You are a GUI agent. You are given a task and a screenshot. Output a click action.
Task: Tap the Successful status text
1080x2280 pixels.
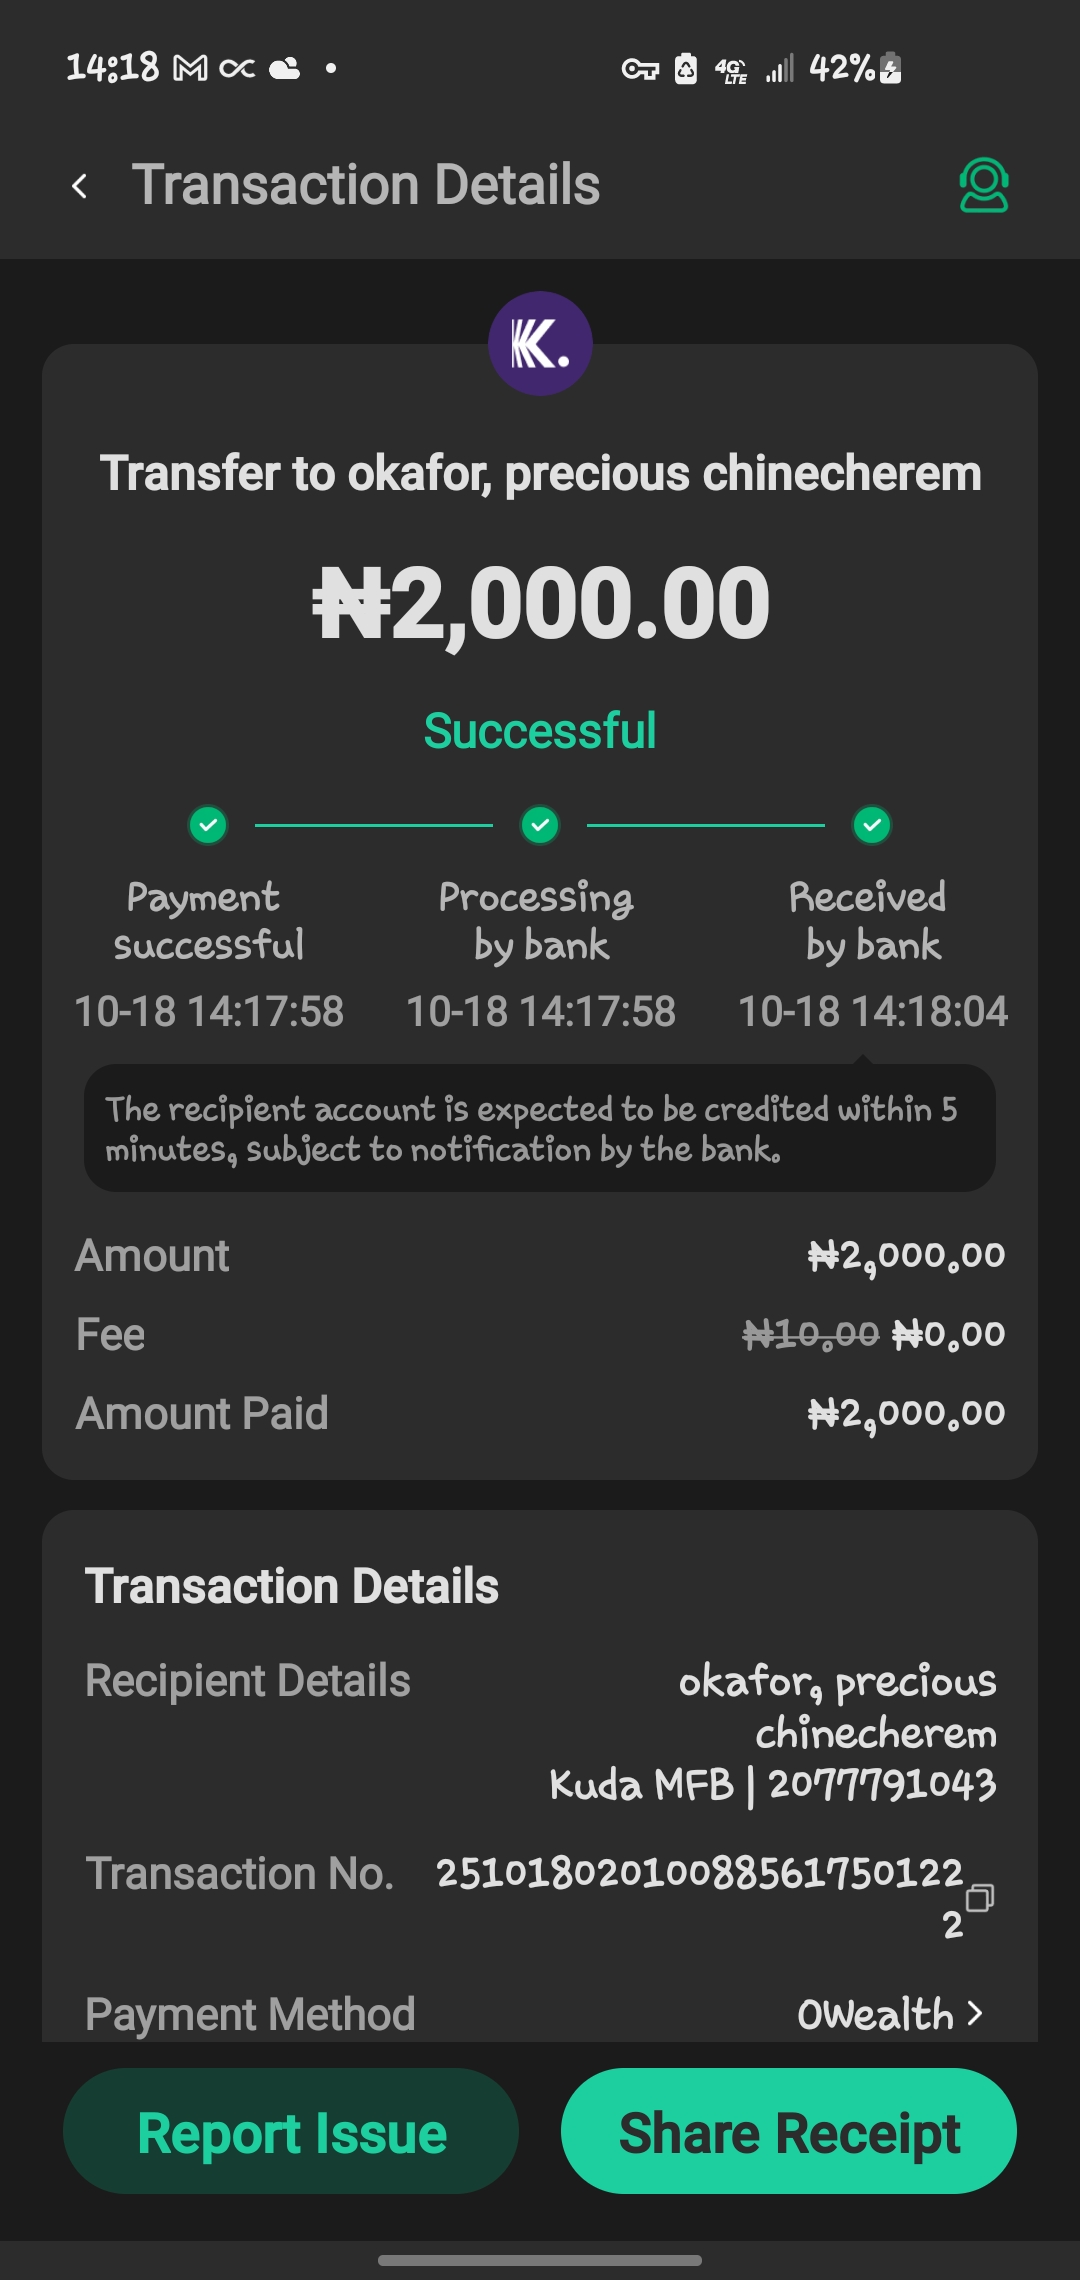tap(540, 731)
